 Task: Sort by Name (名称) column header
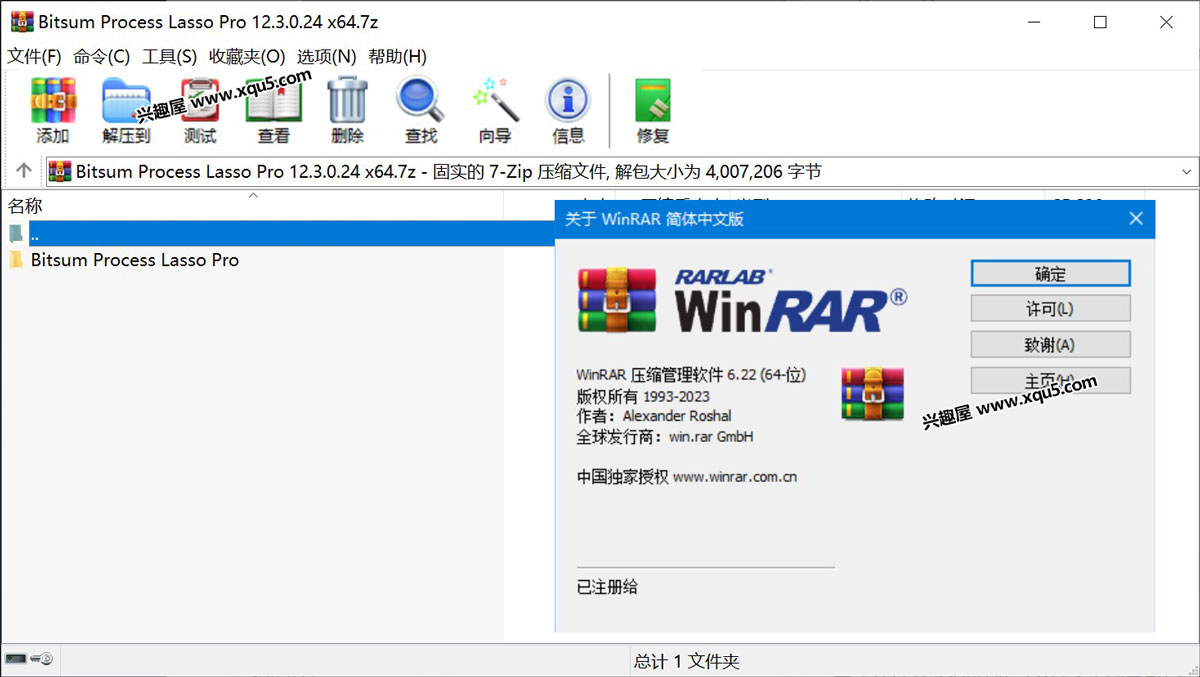[252, 205]
